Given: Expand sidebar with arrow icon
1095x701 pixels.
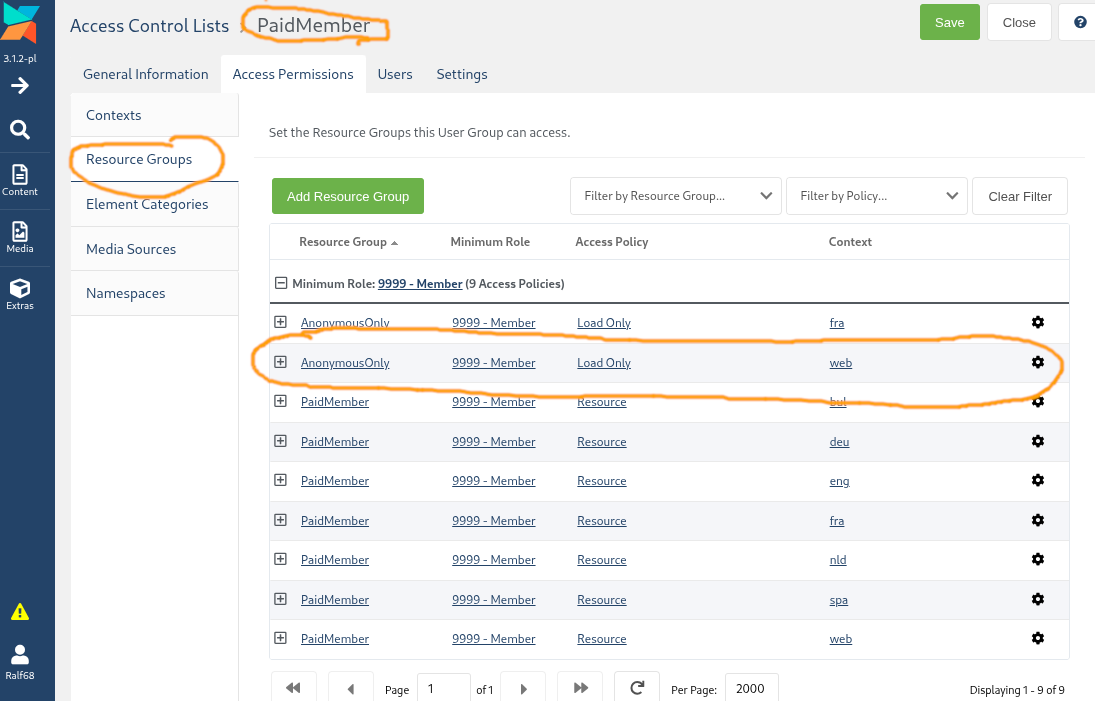Looking at the screenshot, I should coord(20,86).
